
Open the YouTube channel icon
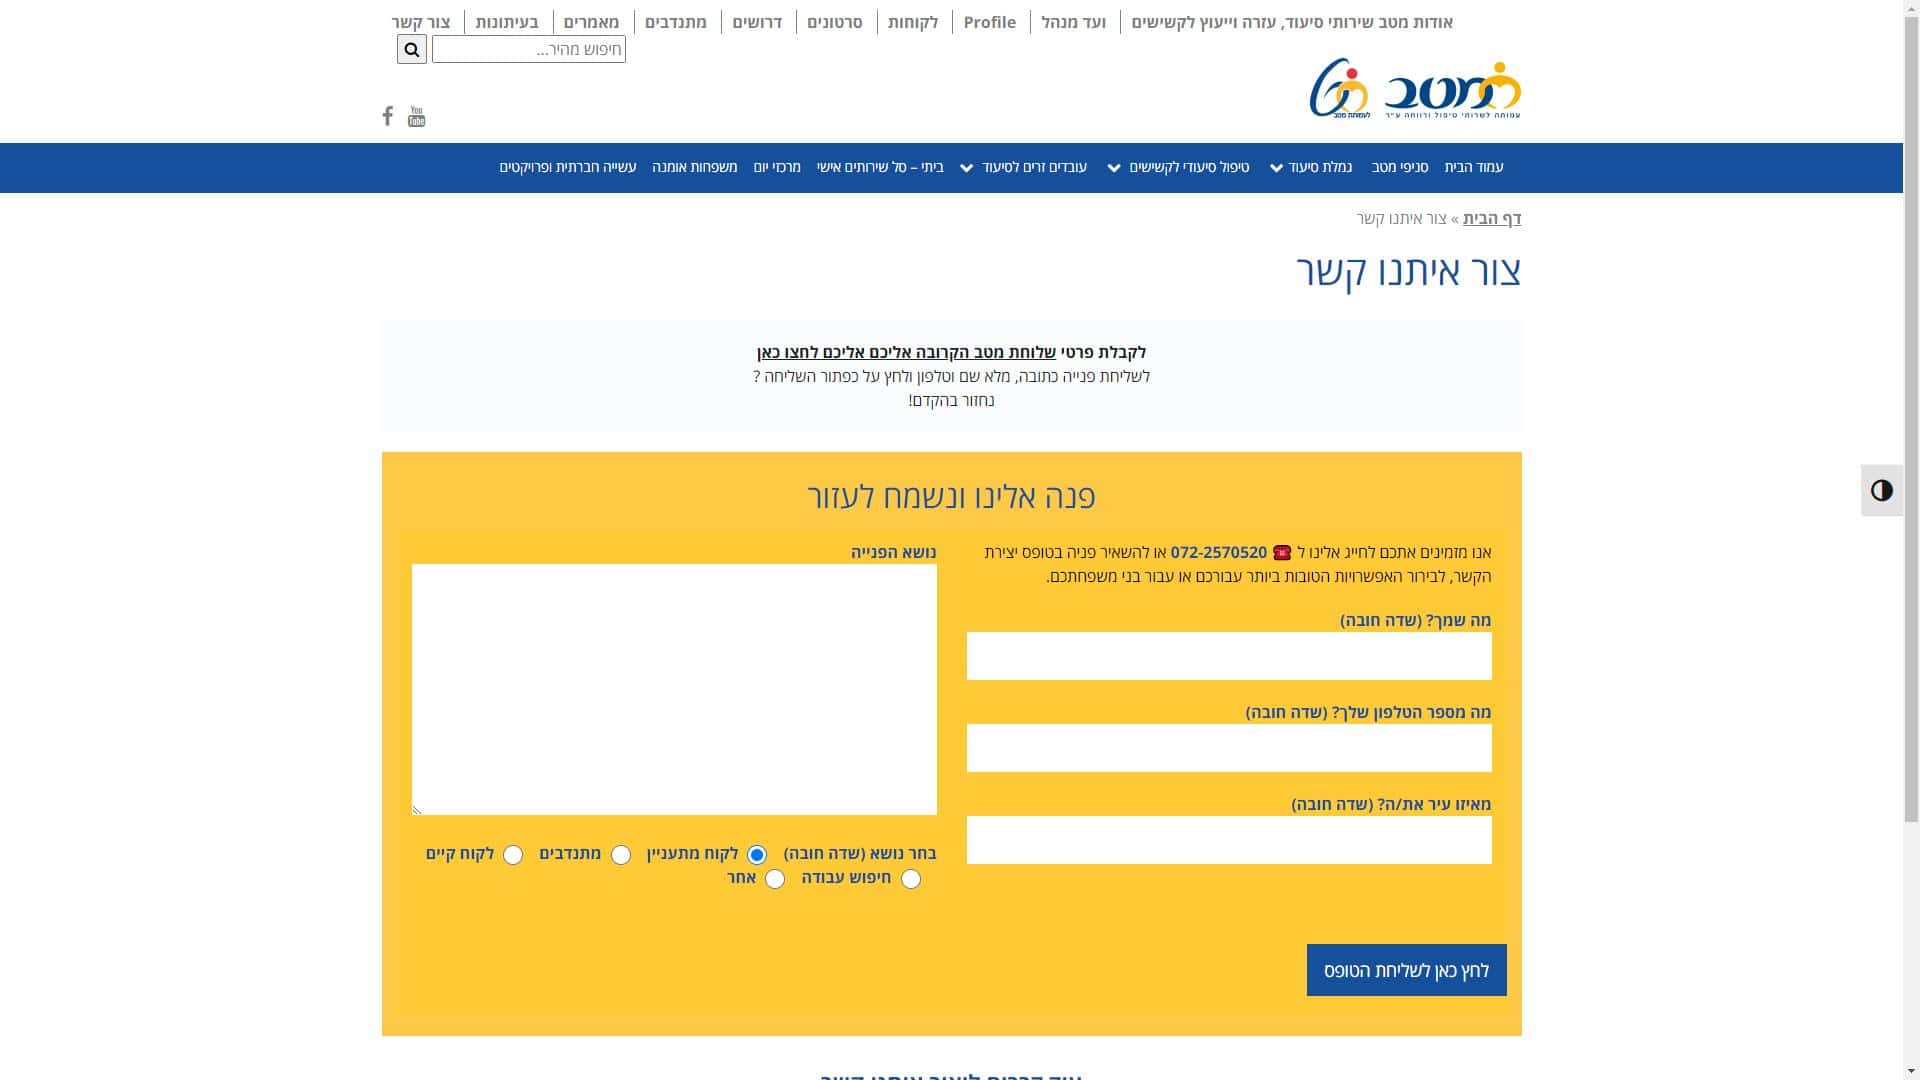pos(417,117)
